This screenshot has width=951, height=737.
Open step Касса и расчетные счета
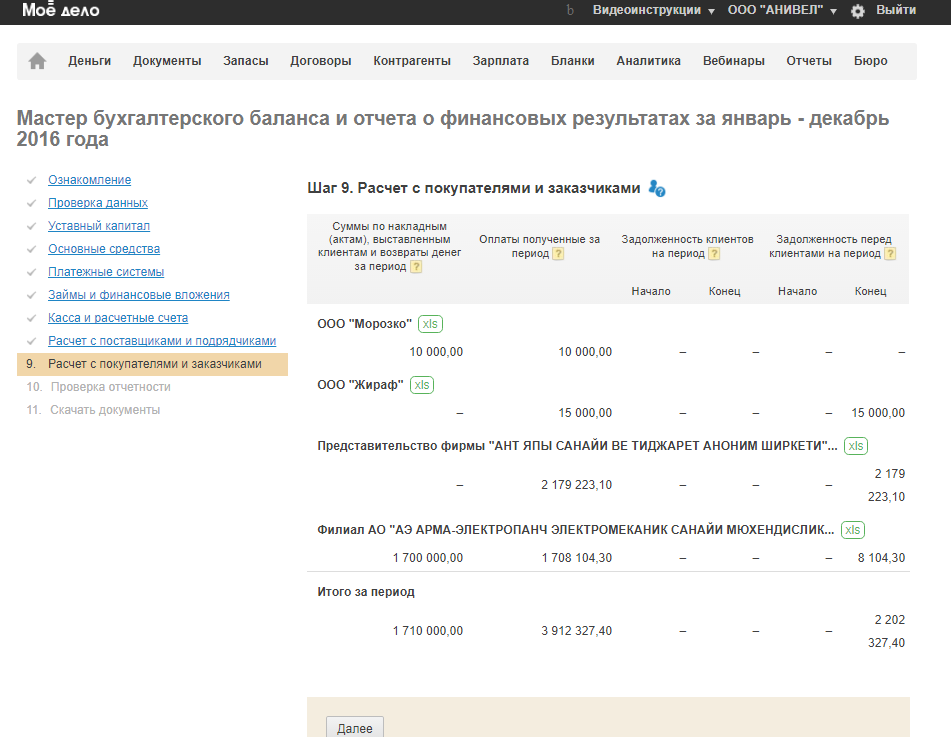(118, 318)
